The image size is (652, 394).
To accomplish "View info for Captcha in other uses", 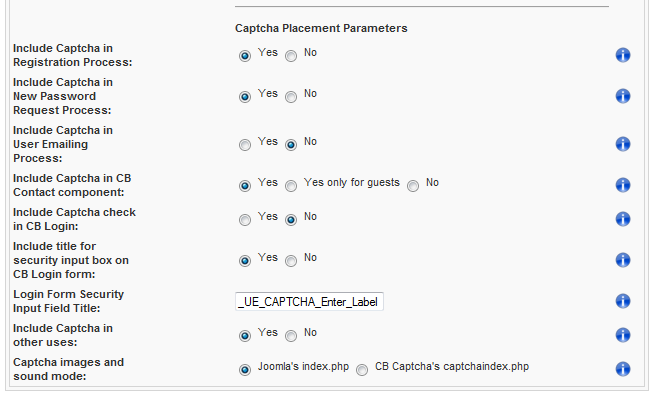I will pyautogui.click(x=622, y=335).
